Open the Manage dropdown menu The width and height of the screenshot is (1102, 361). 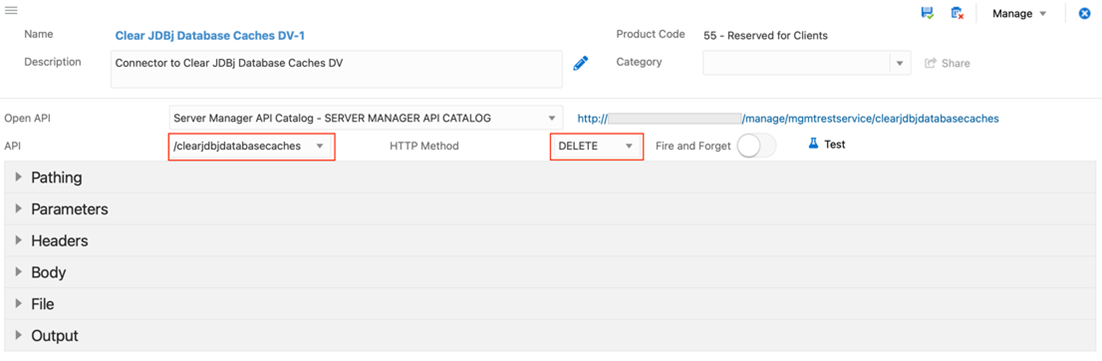[x=1019, y=14]
